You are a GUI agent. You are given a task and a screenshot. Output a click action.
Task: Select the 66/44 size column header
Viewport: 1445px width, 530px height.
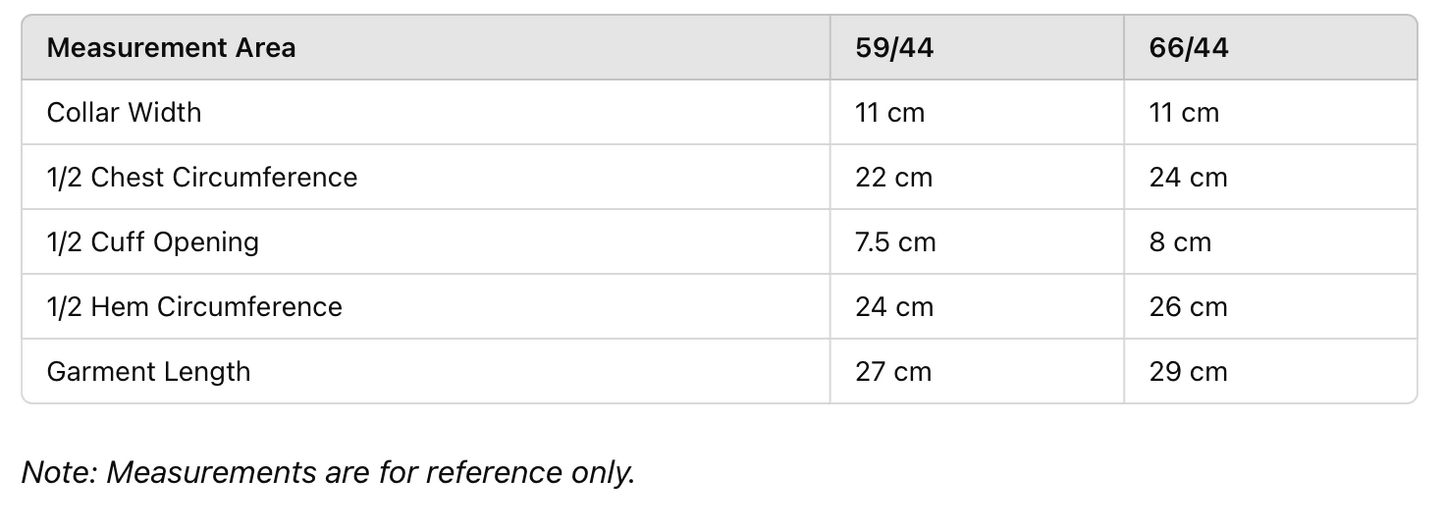(x=1189, y=48)
